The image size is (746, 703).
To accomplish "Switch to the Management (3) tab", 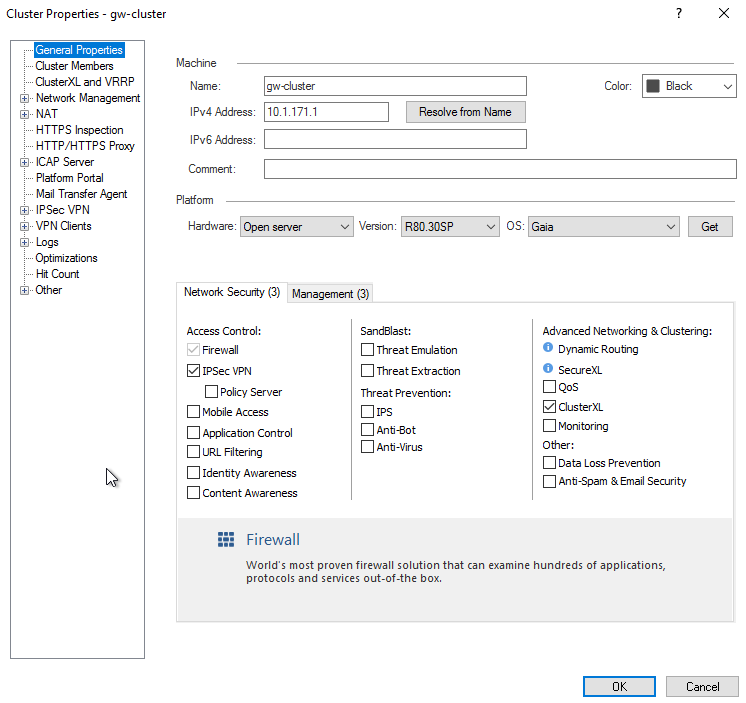I will 330,294.
